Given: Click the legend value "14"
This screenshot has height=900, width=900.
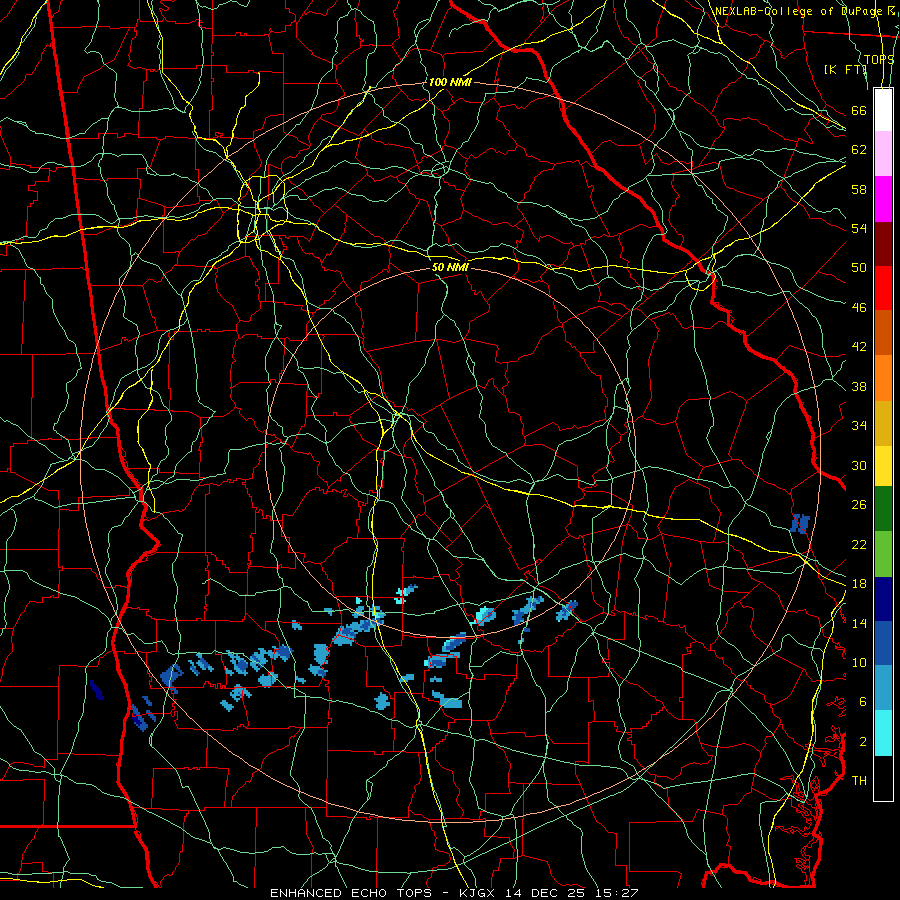Looking at the screenshot, I should pos(859,623).
